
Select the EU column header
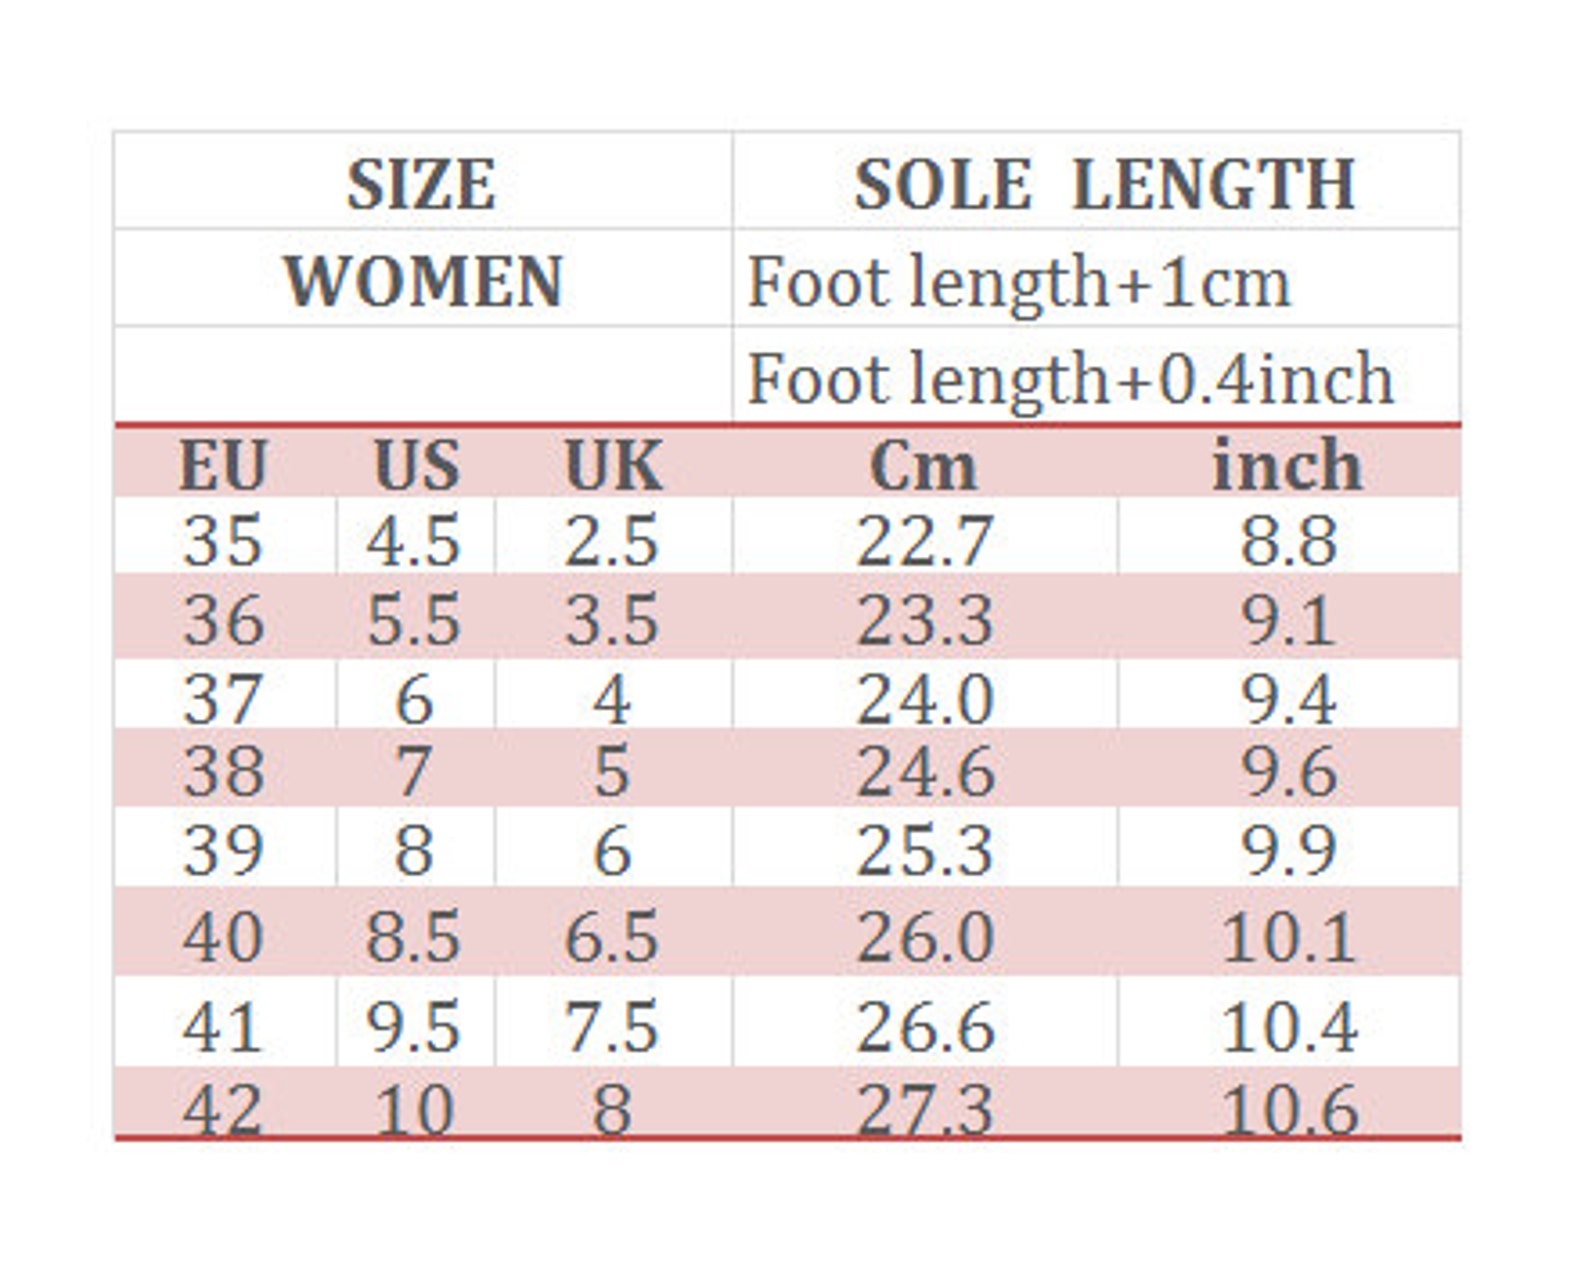(224, 464)
